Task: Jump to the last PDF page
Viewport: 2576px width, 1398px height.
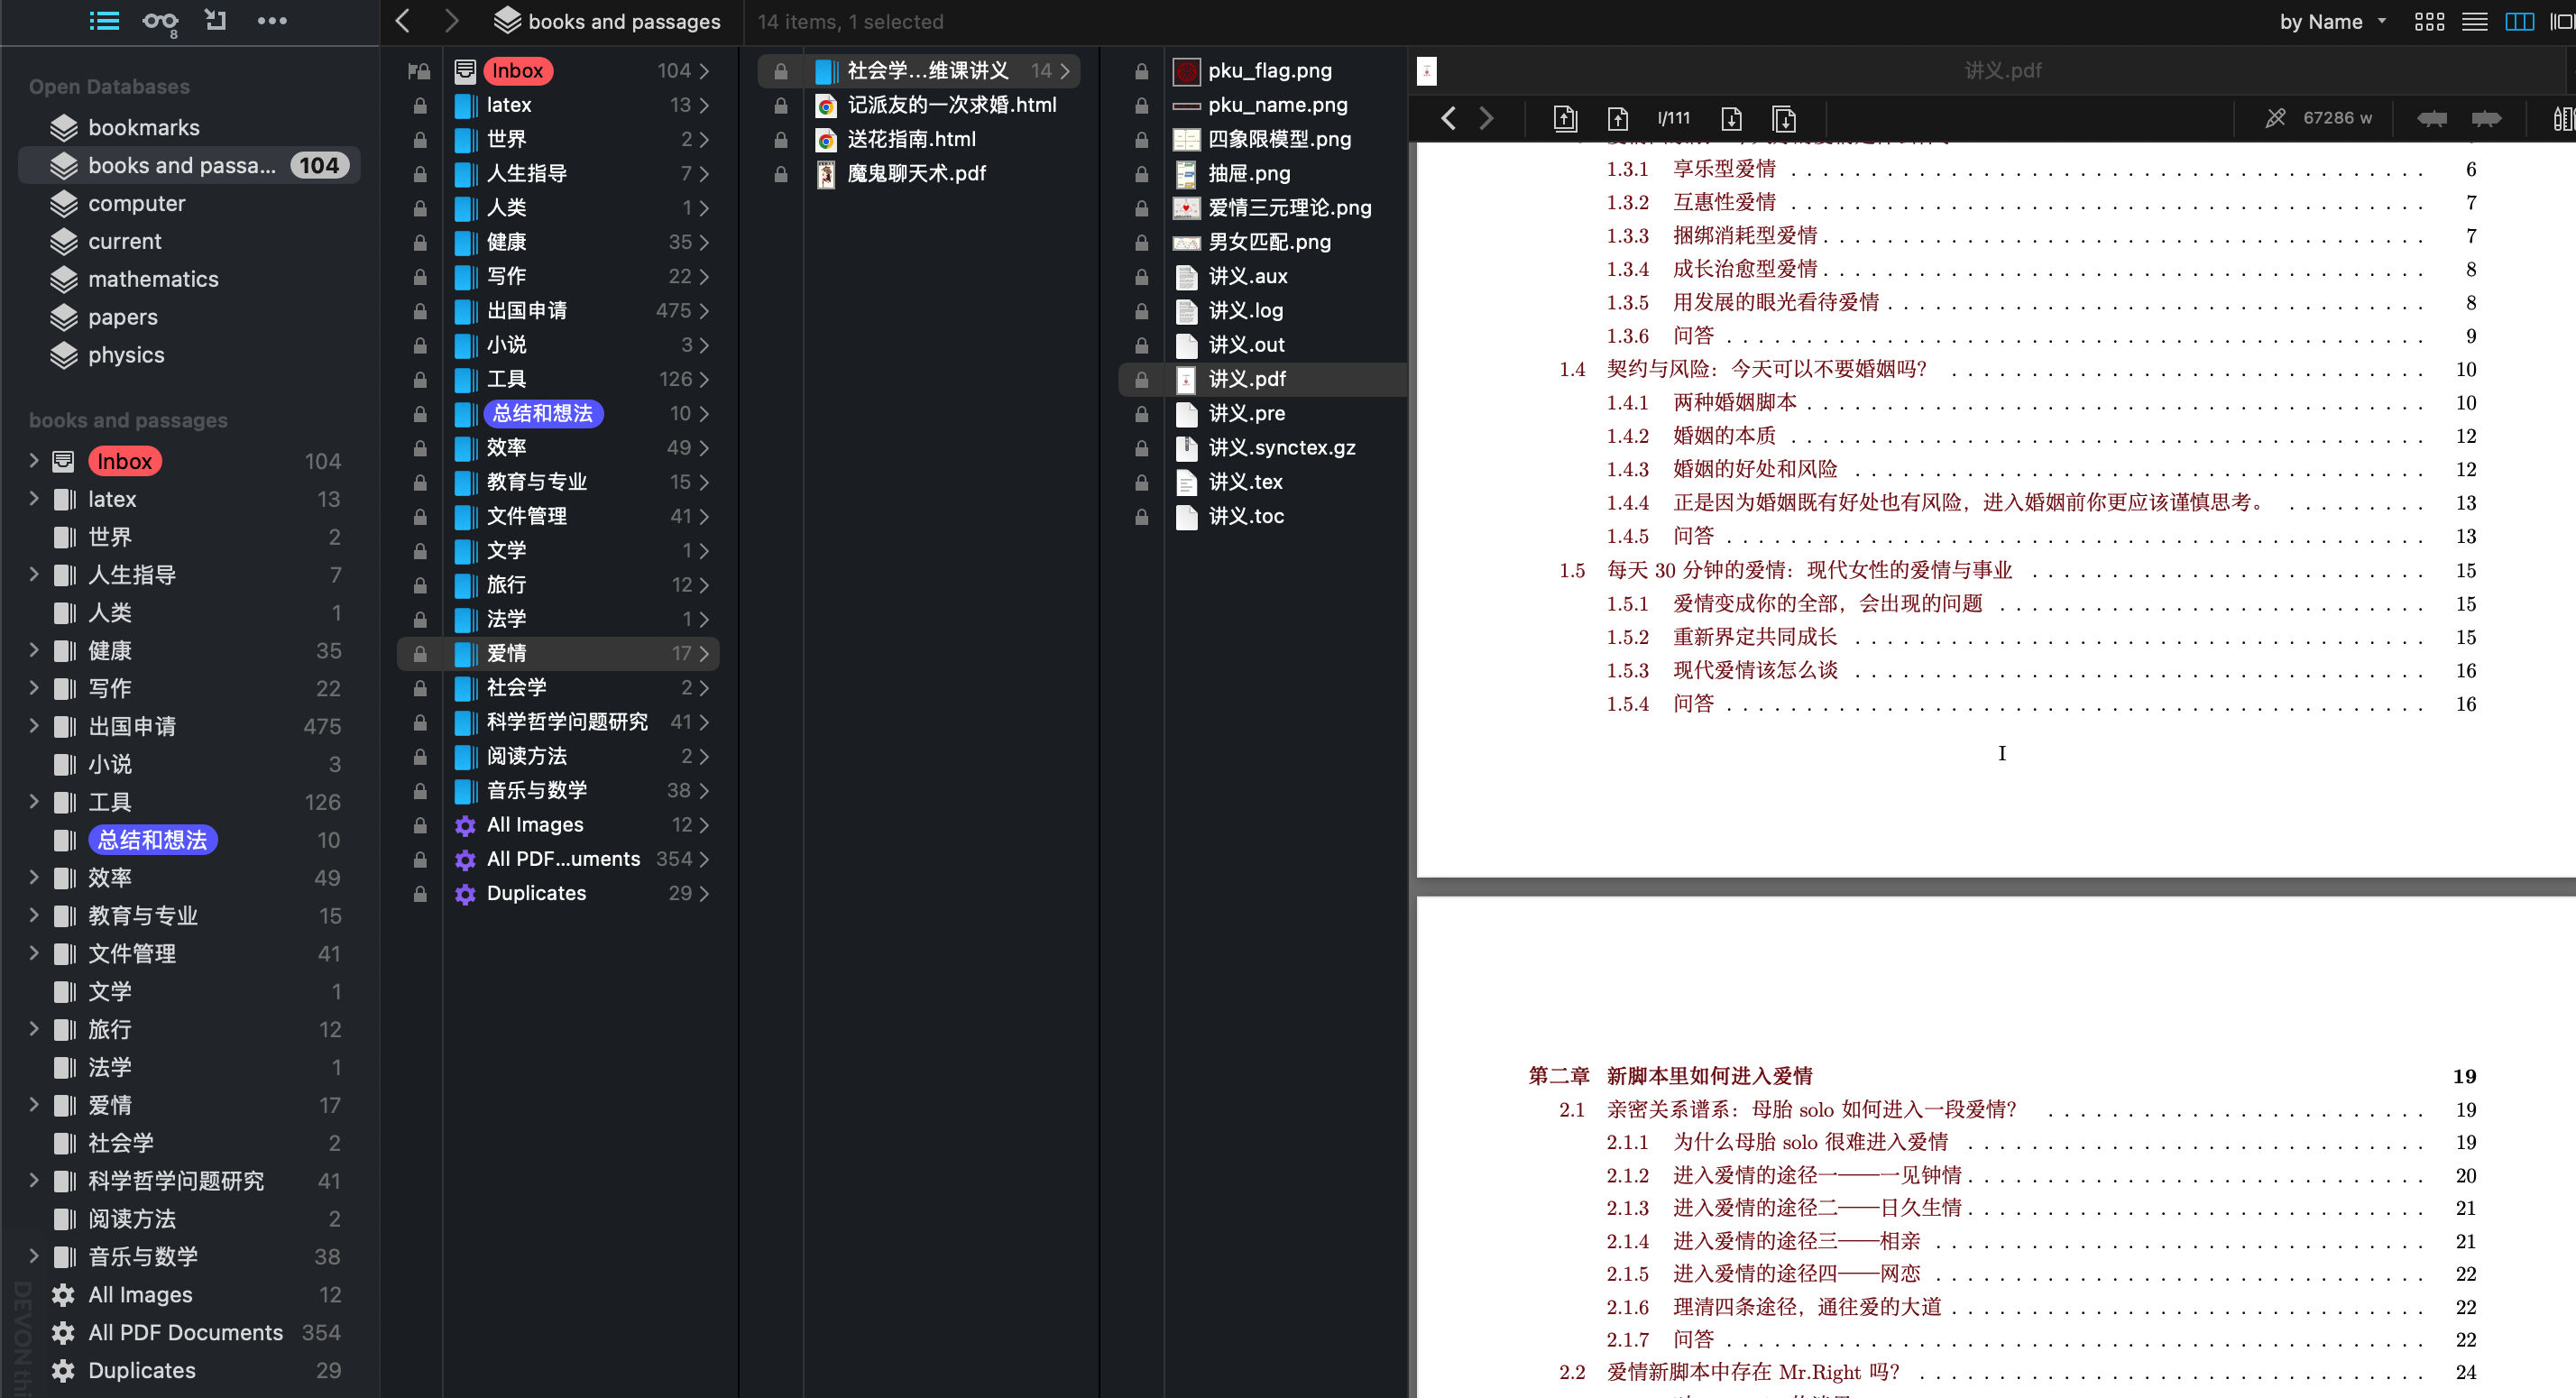Action: click(x=1784, y=119)
